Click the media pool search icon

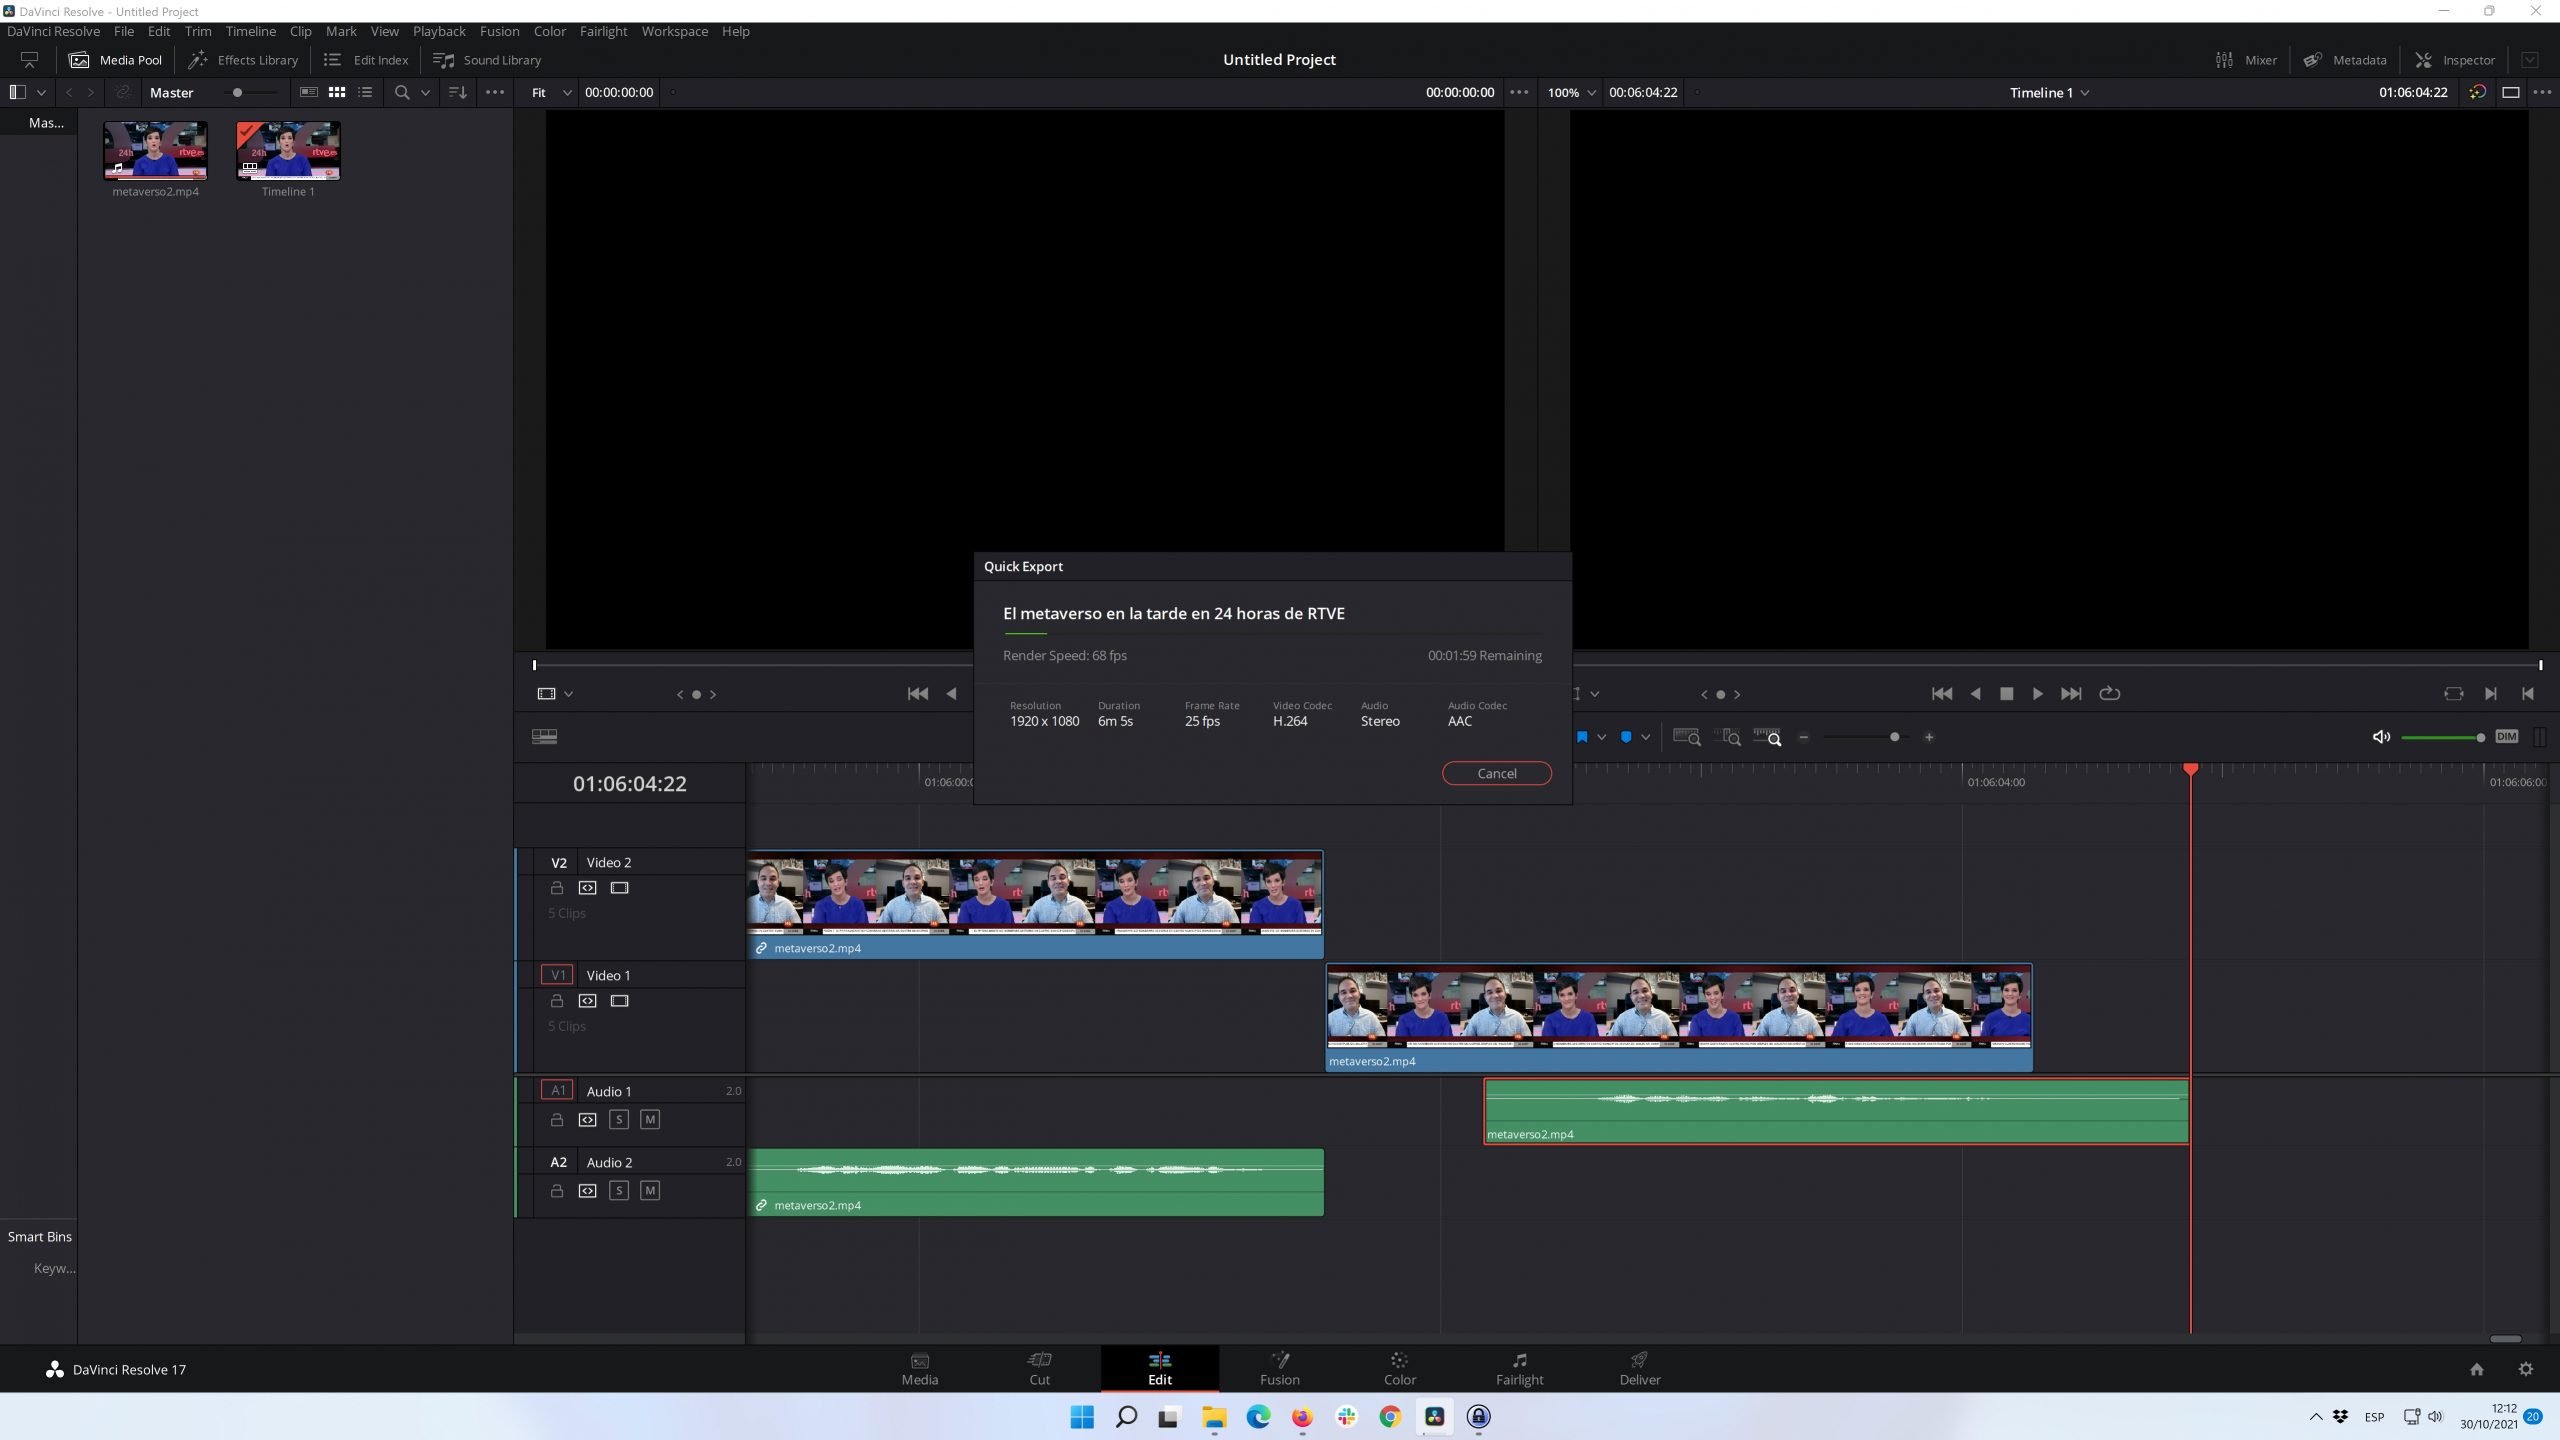402,92
